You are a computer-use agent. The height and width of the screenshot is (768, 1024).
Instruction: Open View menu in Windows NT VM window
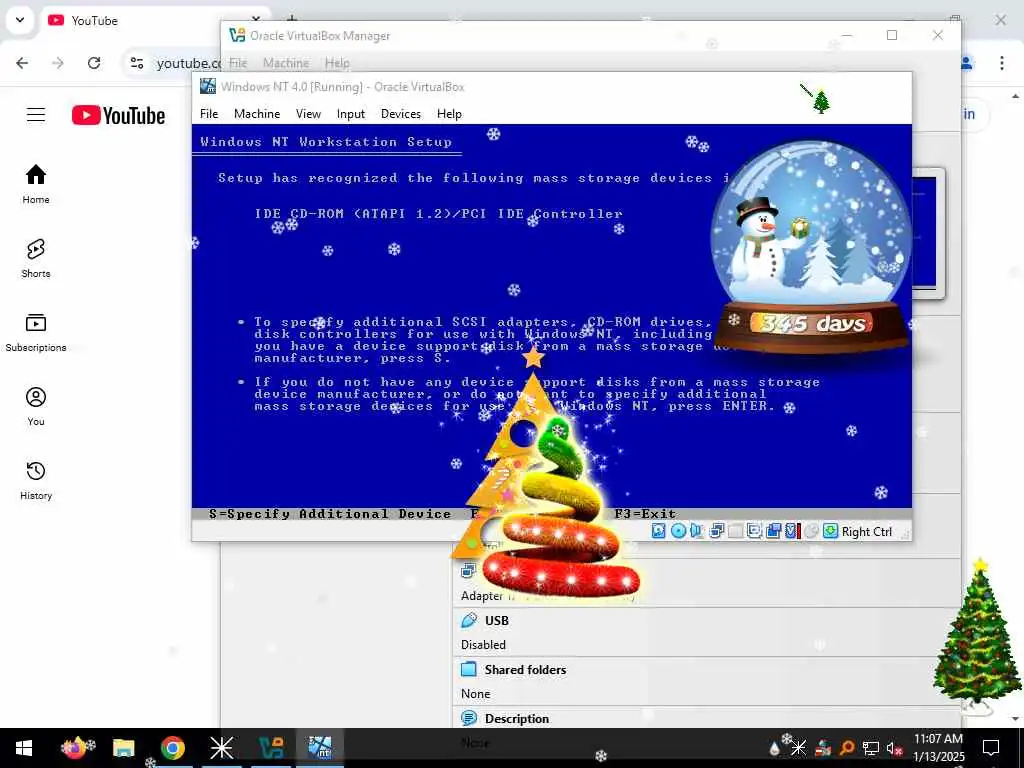point(308,114)
